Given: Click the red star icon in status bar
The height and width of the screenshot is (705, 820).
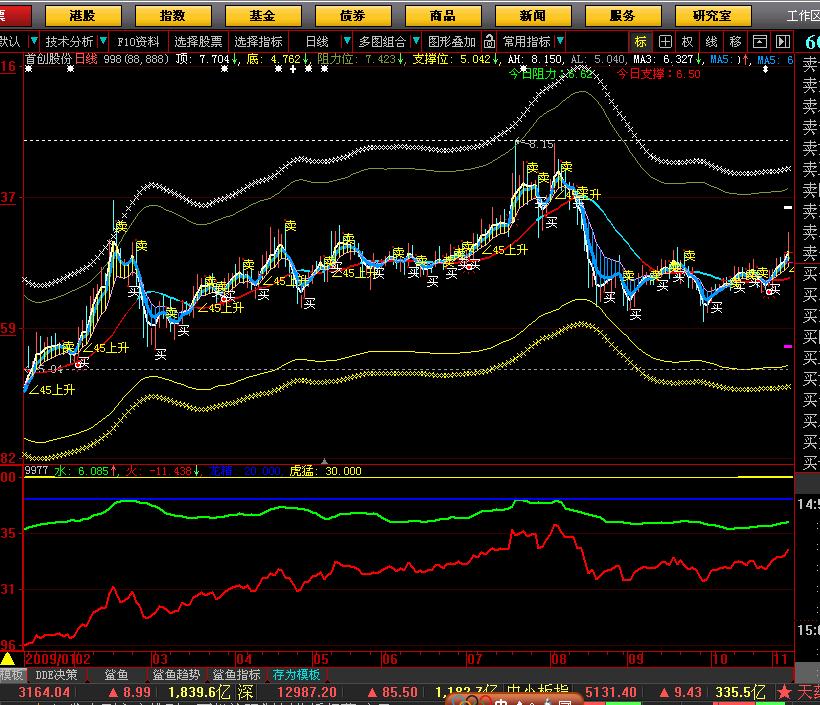Looking at the screenshot, I should tap(783, 692).
